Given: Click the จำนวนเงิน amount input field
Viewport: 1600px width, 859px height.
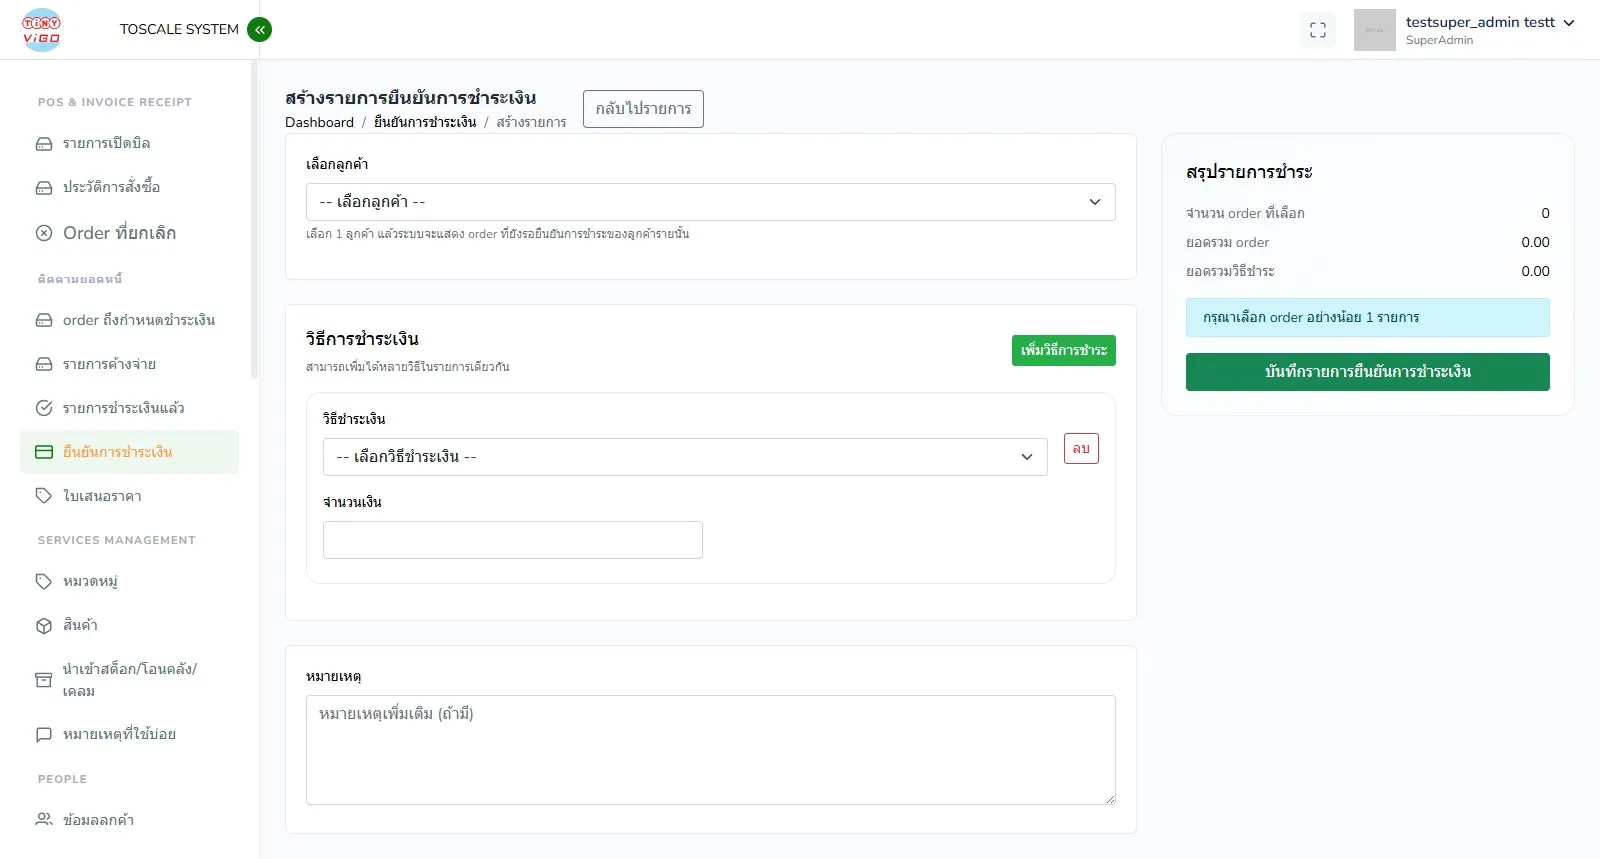Looking at the screenshot, I should [x=512, y=540].
